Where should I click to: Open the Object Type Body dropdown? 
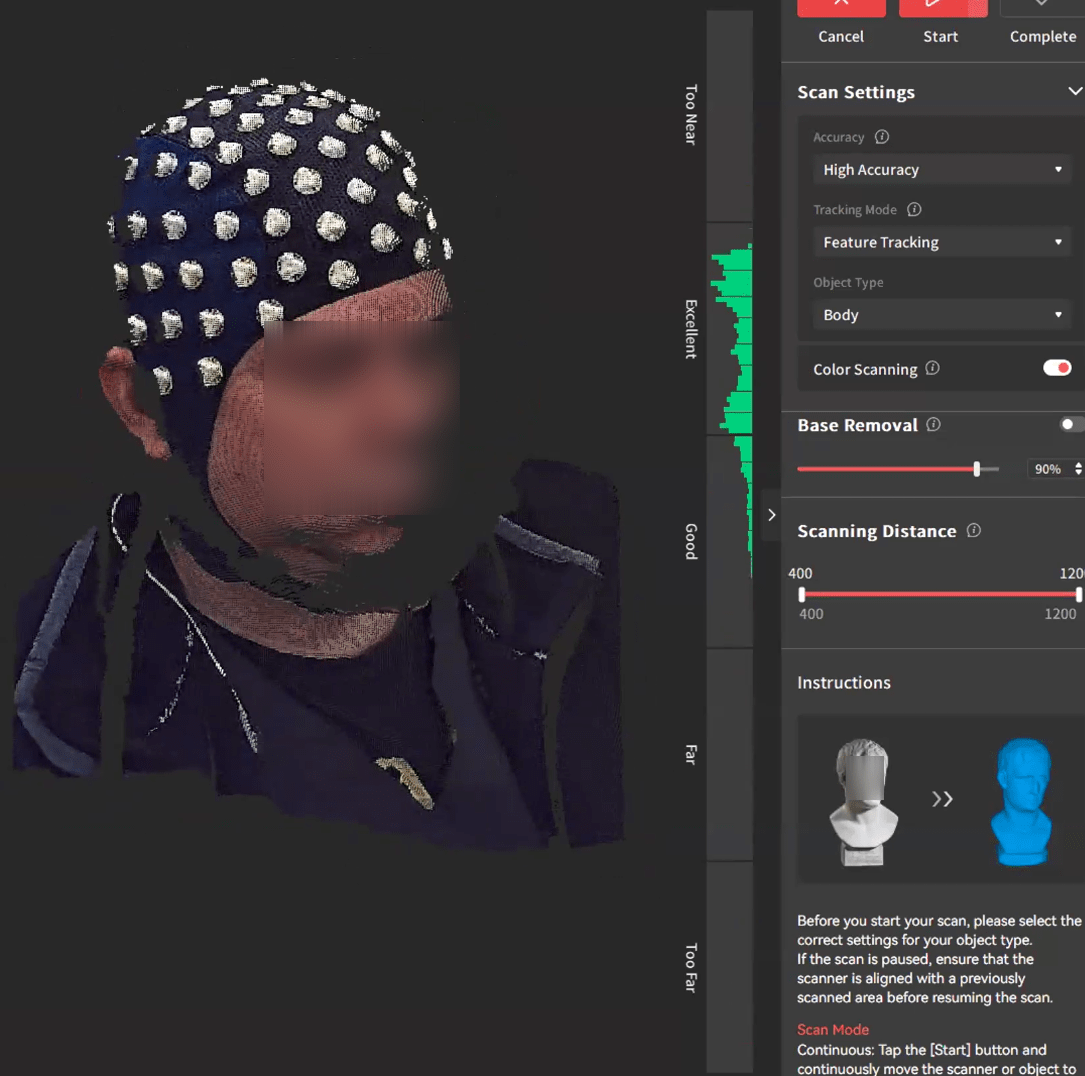pyautogui.click(x=941, y=315)
